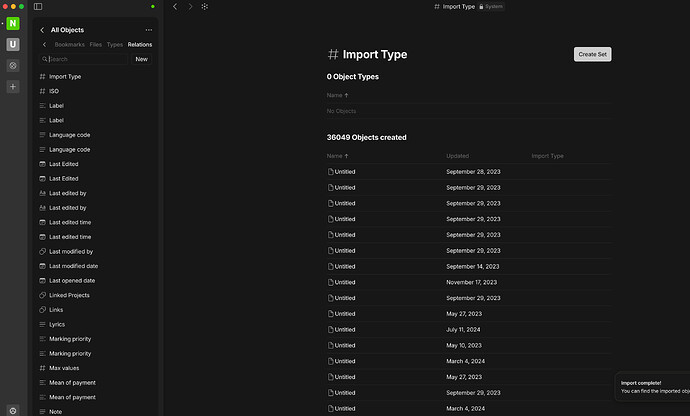Sort created objects by Updated column

(x=457, y=156)
